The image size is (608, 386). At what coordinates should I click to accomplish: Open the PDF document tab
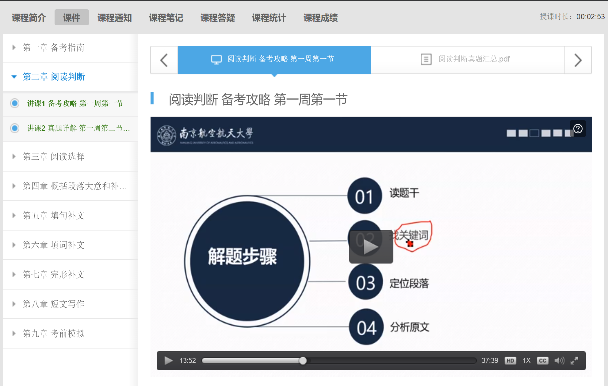click(467, 59)
